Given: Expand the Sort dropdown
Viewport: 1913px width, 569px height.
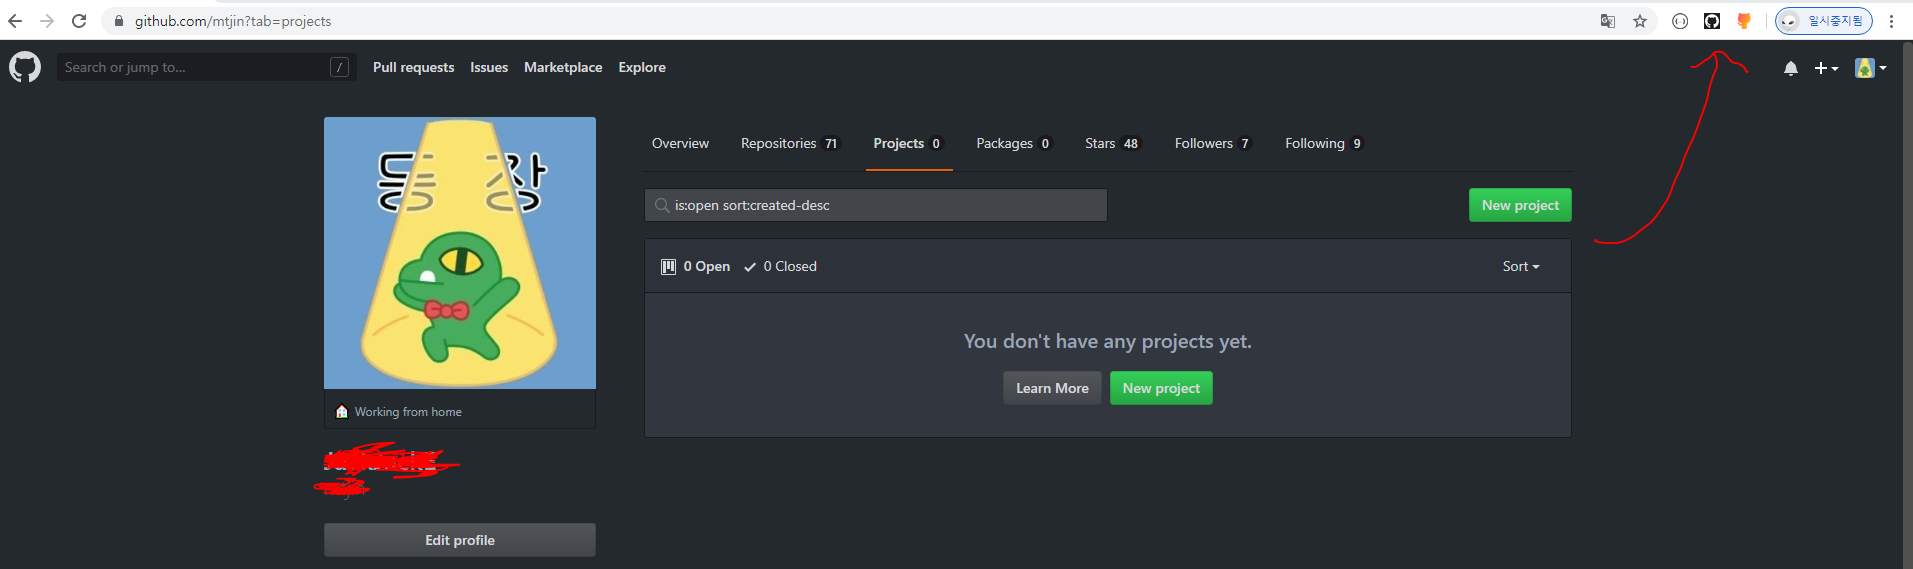Looking at the screenshot, I should (1521, 266).
